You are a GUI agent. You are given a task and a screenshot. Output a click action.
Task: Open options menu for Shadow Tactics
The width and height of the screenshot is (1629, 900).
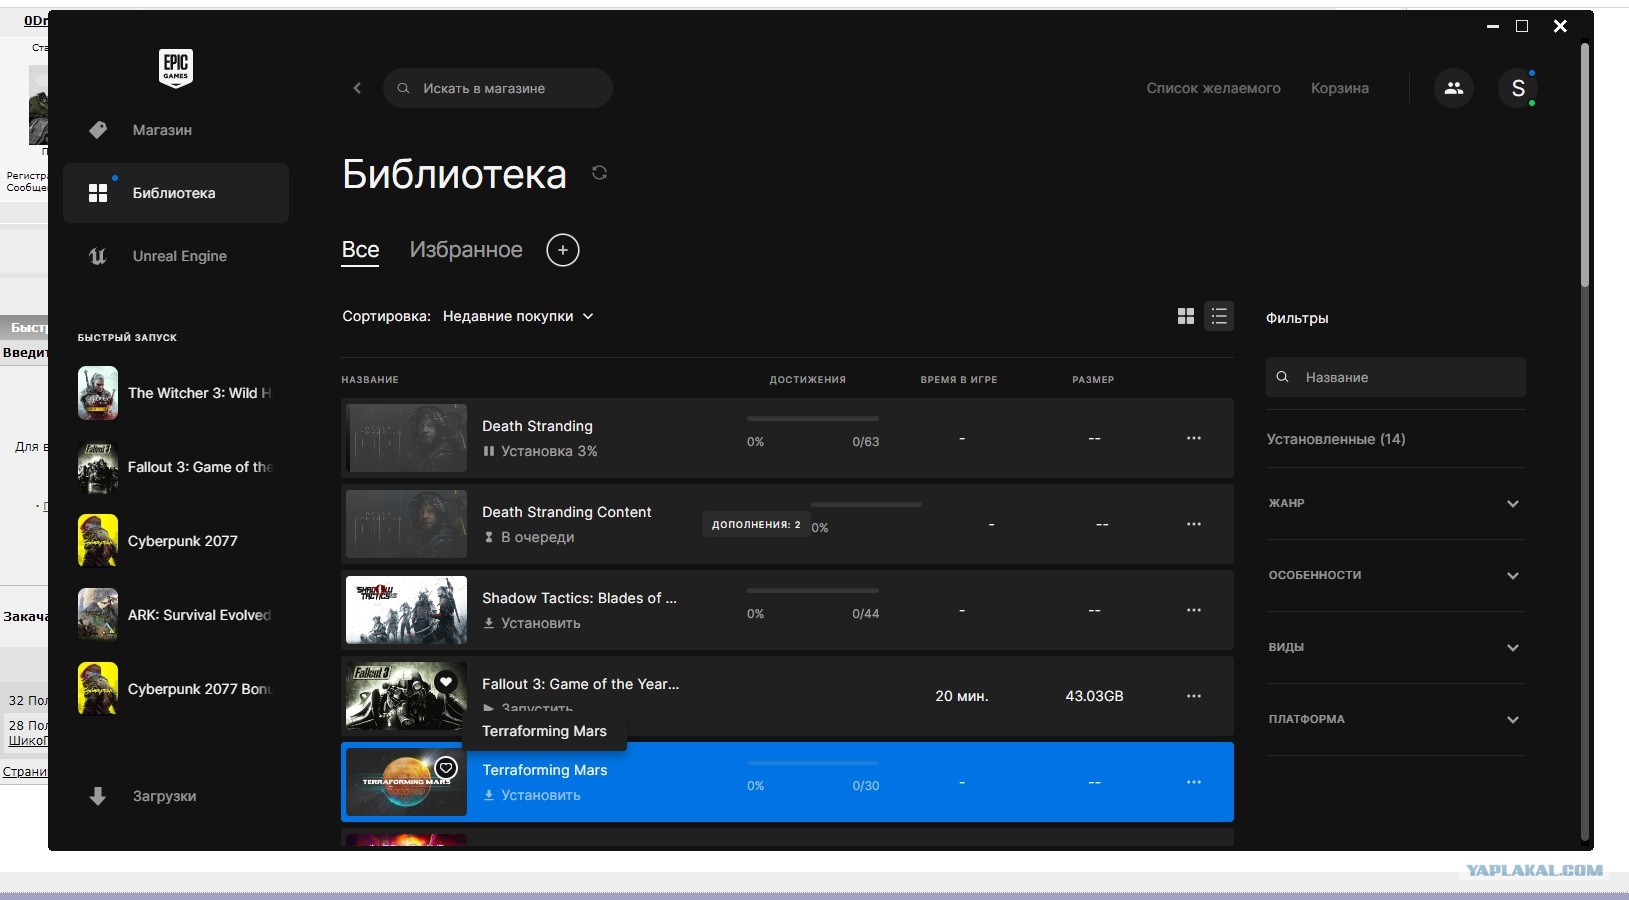point(1193,610)
